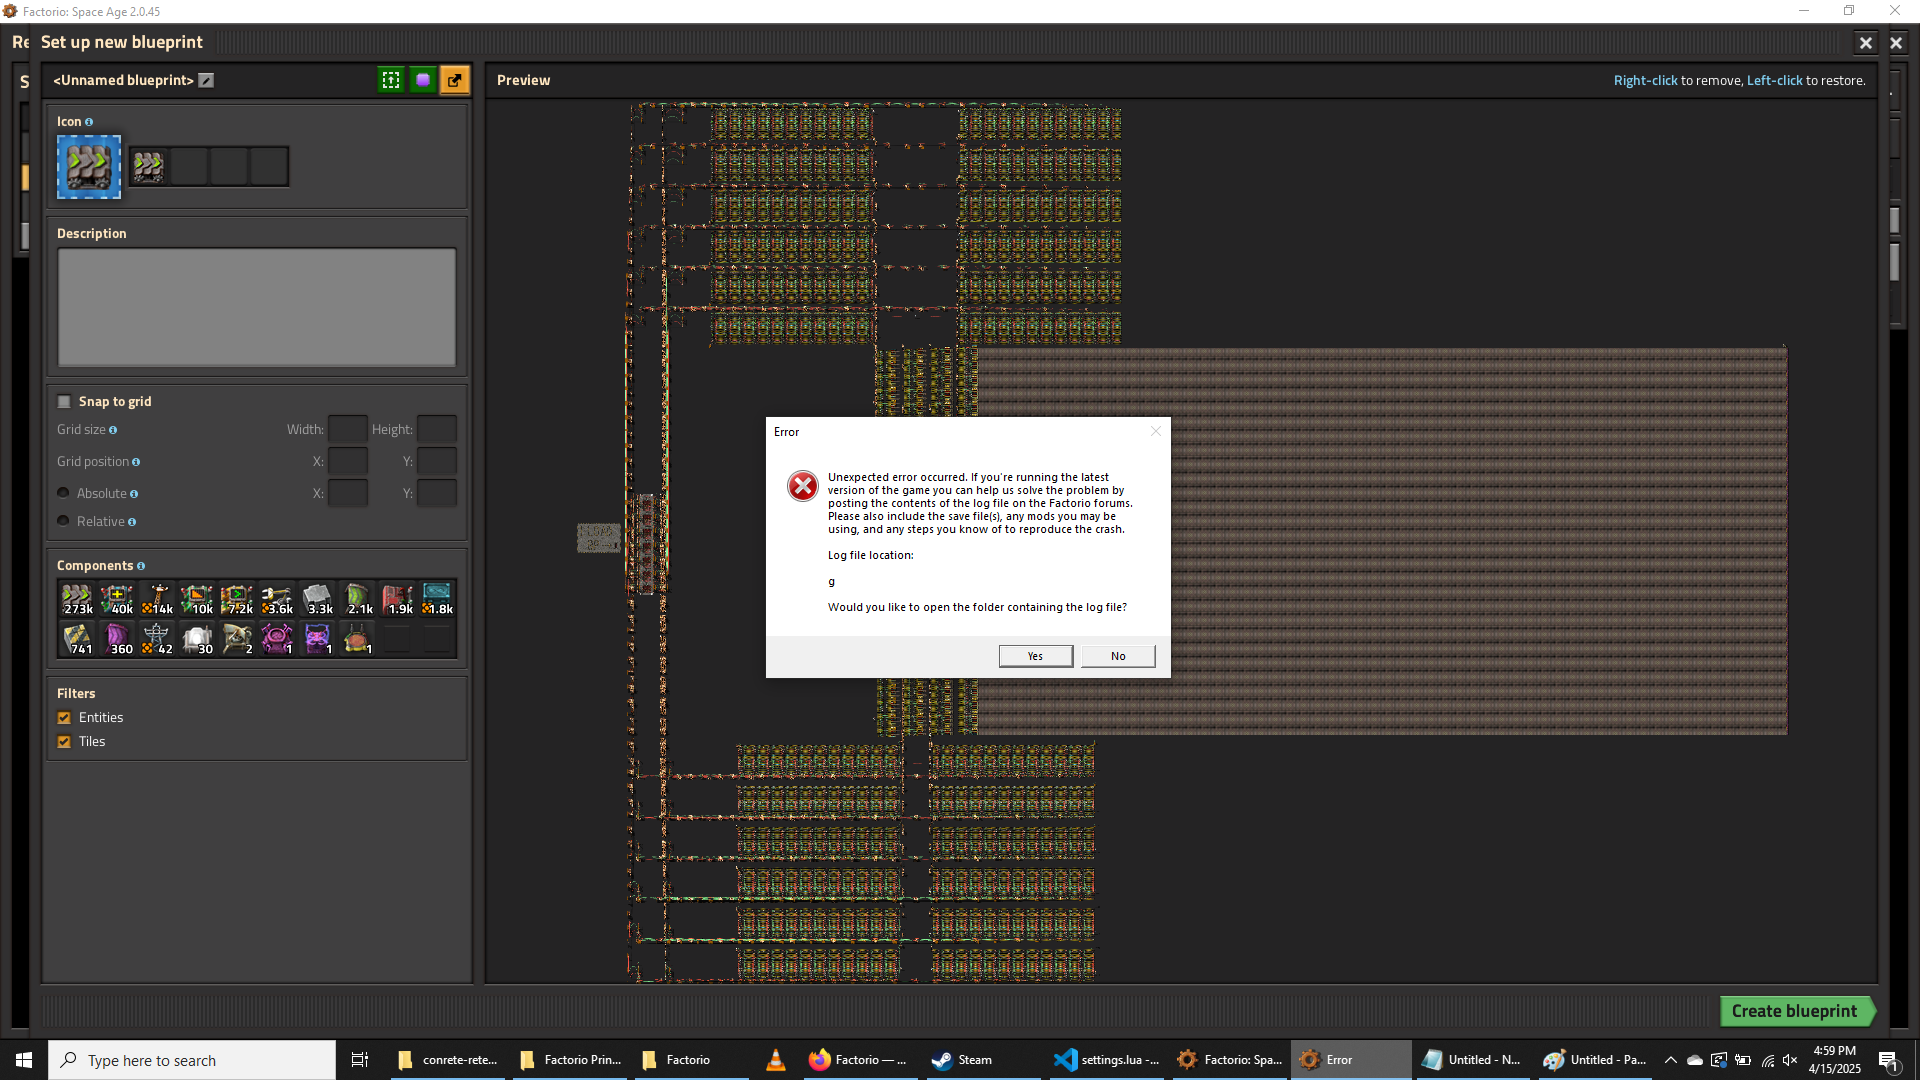The height and width of the screenshot is (1080, 1920).
Task: Select the power pole component showing 14k
Action: (157, 599)
